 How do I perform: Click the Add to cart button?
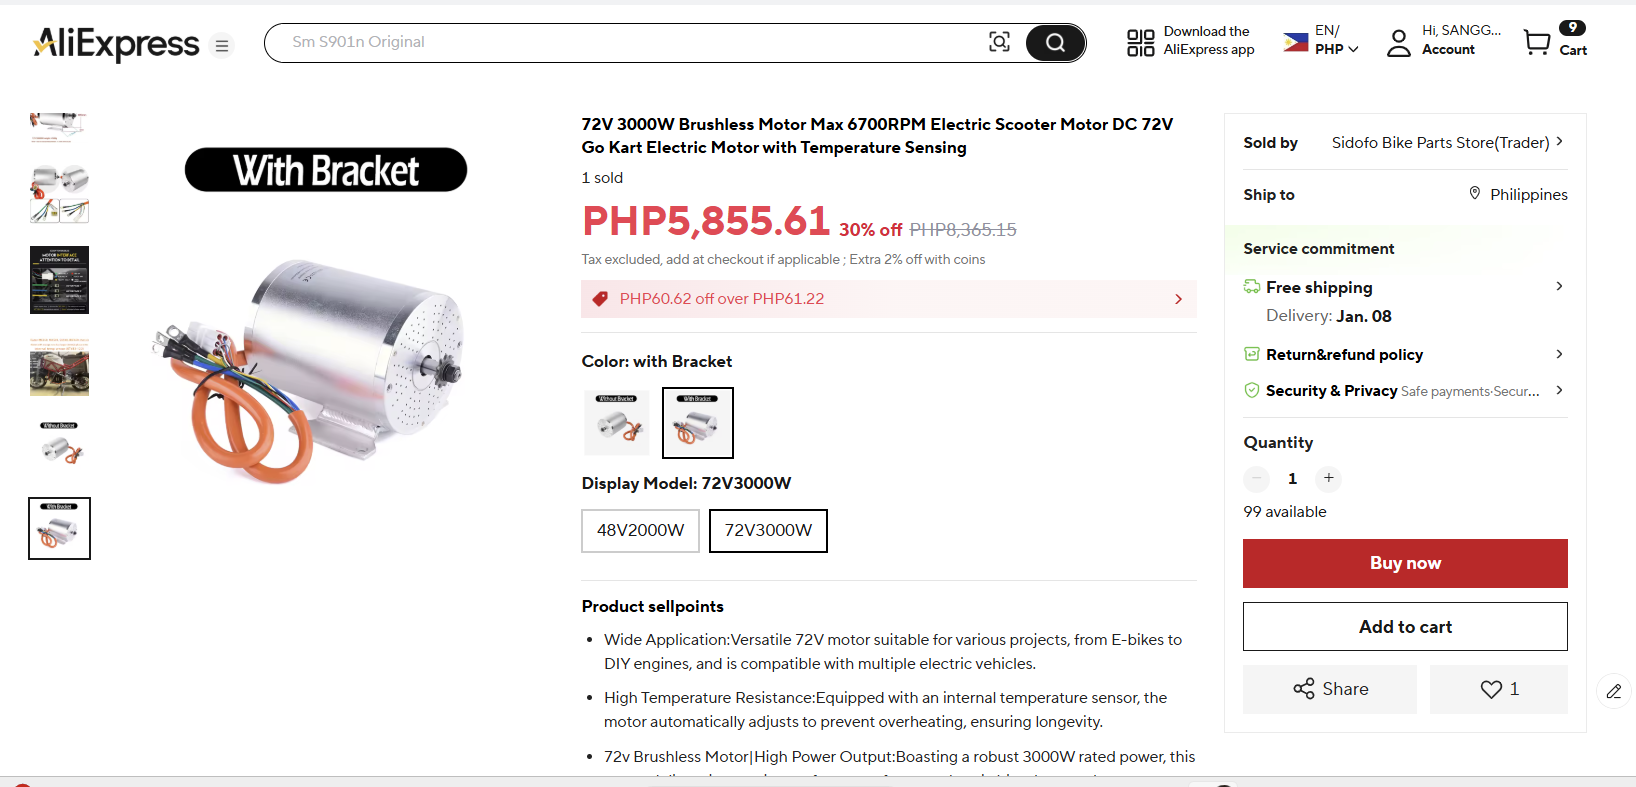[1404, 627]
